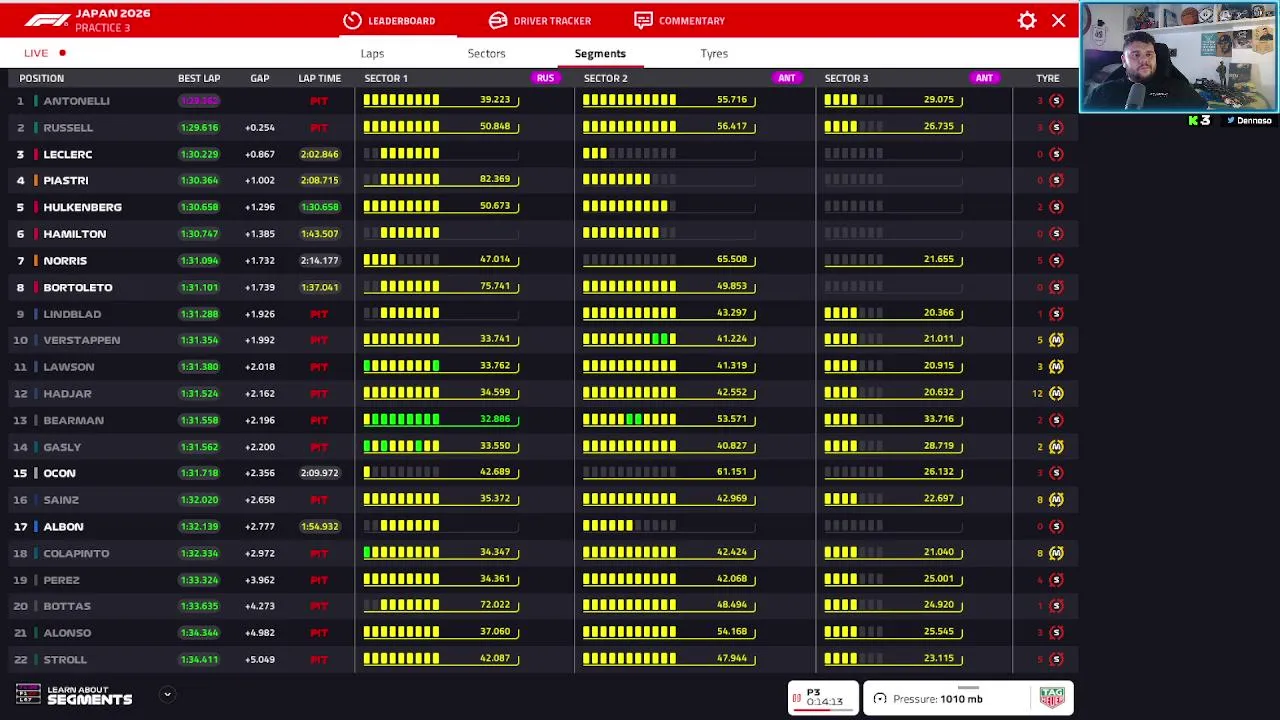Click Gasly's medium tyre icon
Screen dimensions: 1280x720
pos(1056,447)
